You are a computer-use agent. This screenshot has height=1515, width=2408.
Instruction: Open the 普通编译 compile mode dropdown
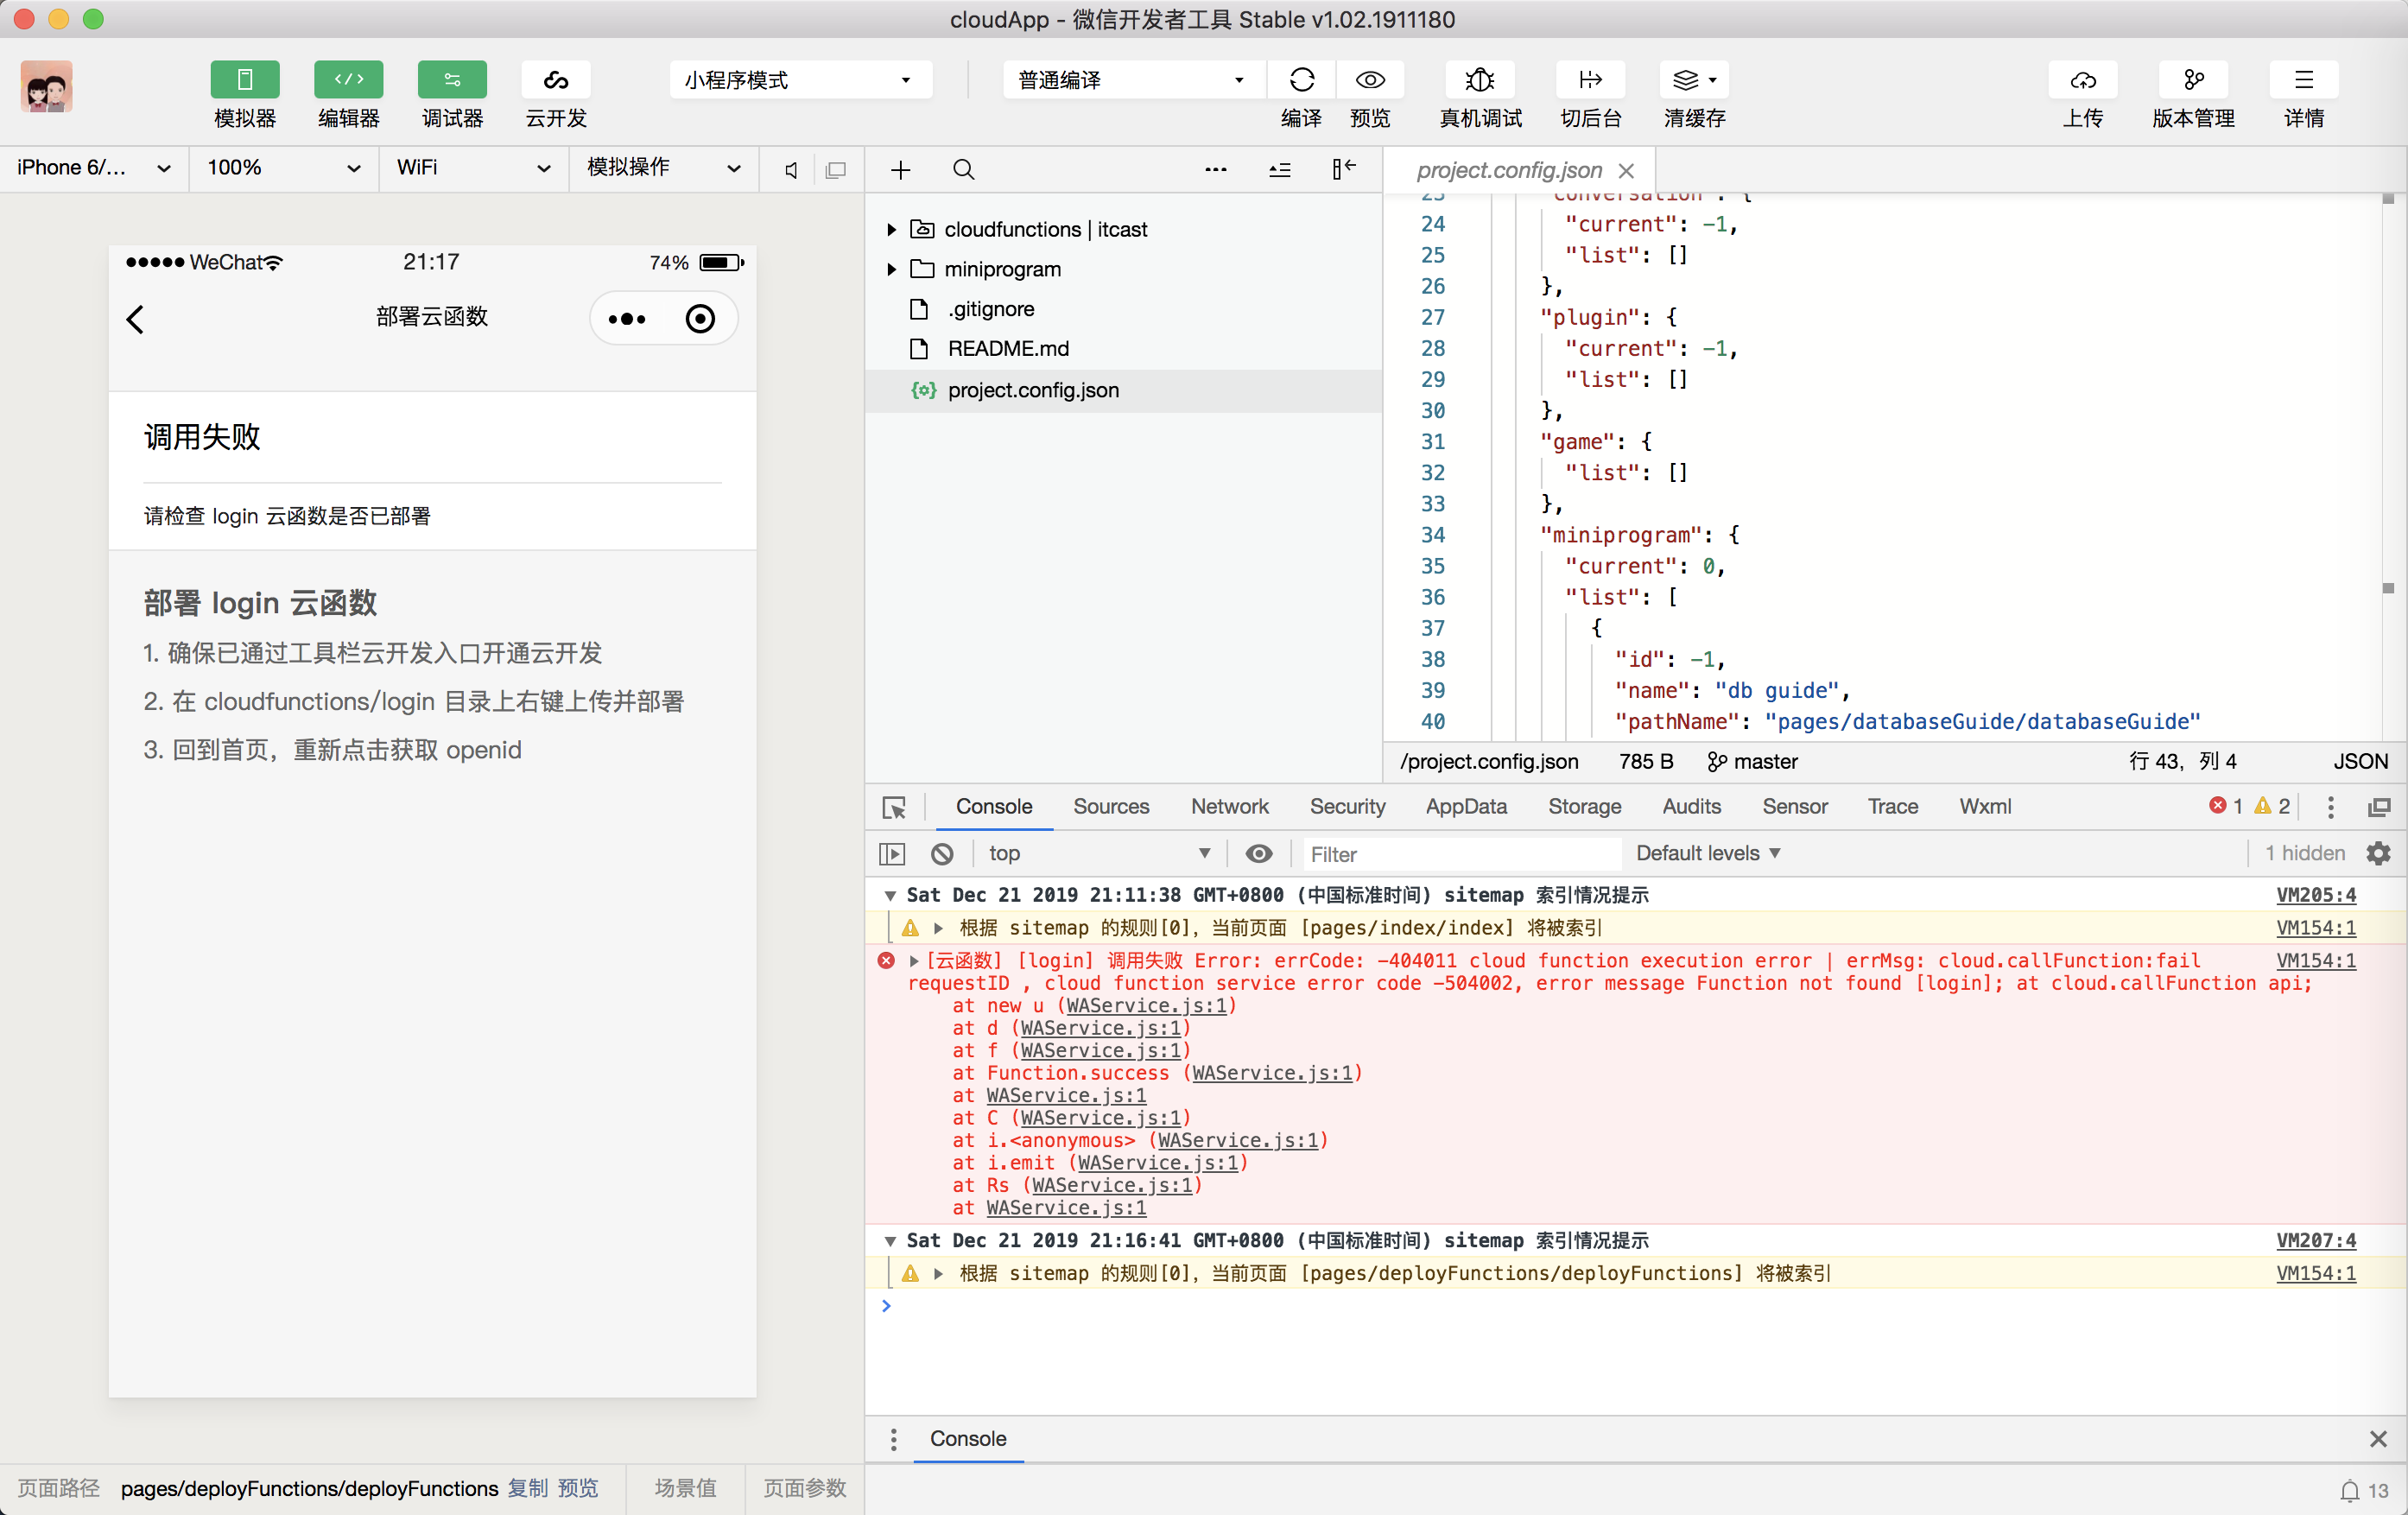tap(1133, 80)
